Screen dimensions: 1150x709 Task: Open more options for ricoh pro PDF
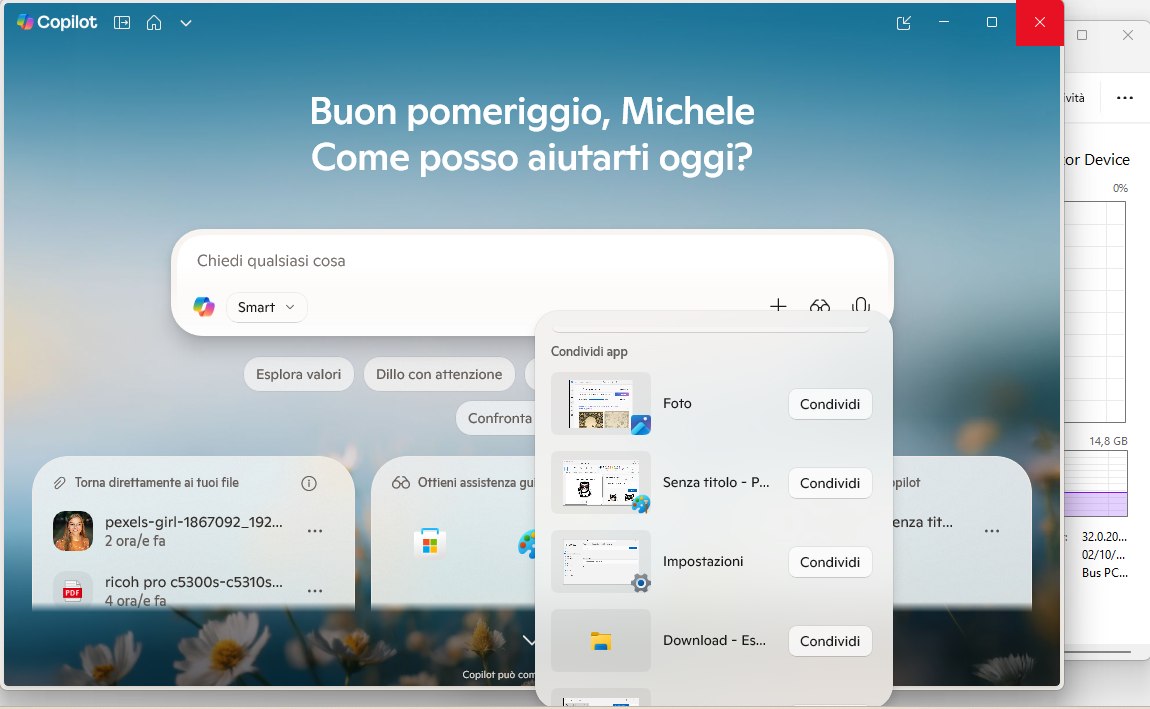click(315, 591)
